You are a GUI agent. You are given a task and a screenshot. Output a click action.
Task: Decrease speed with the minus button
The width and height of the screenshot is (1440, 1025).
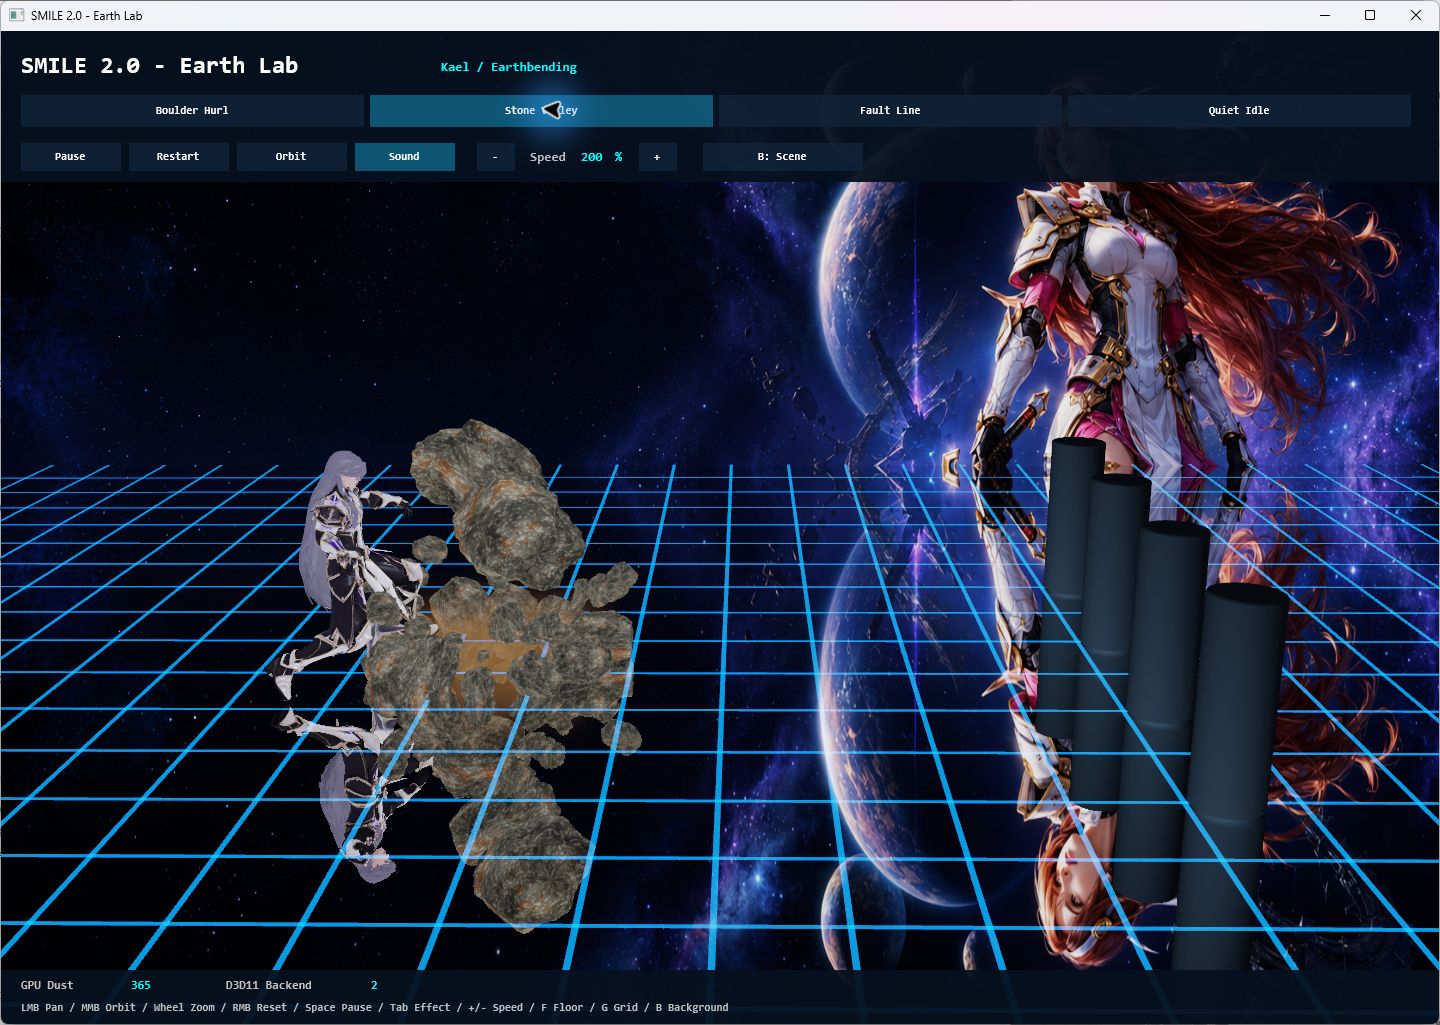point(495,157)
